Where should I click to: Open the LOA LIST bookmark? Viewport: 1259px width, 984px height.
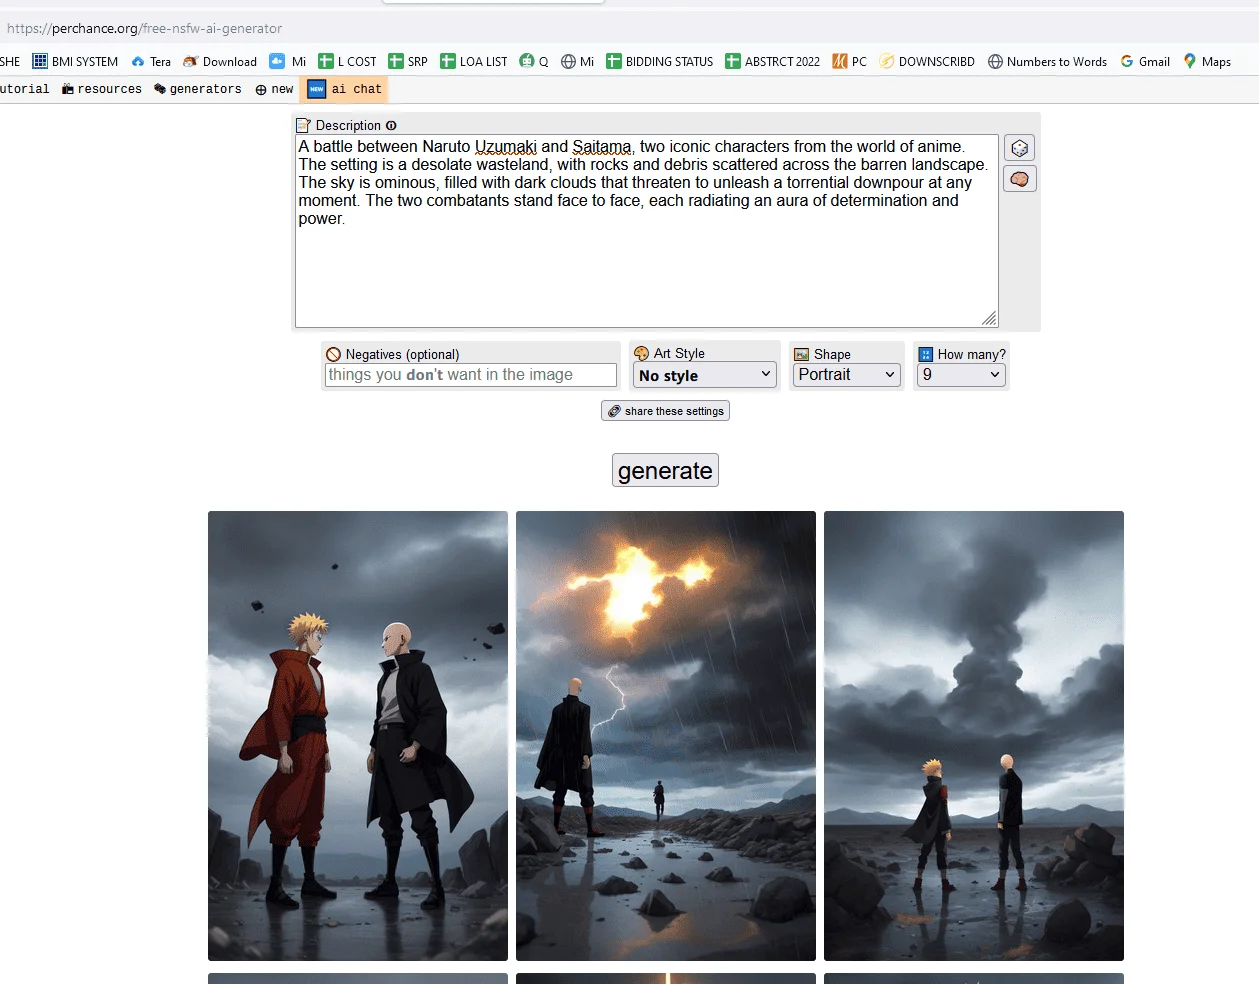pyautogui.click(x=474, y=61)
